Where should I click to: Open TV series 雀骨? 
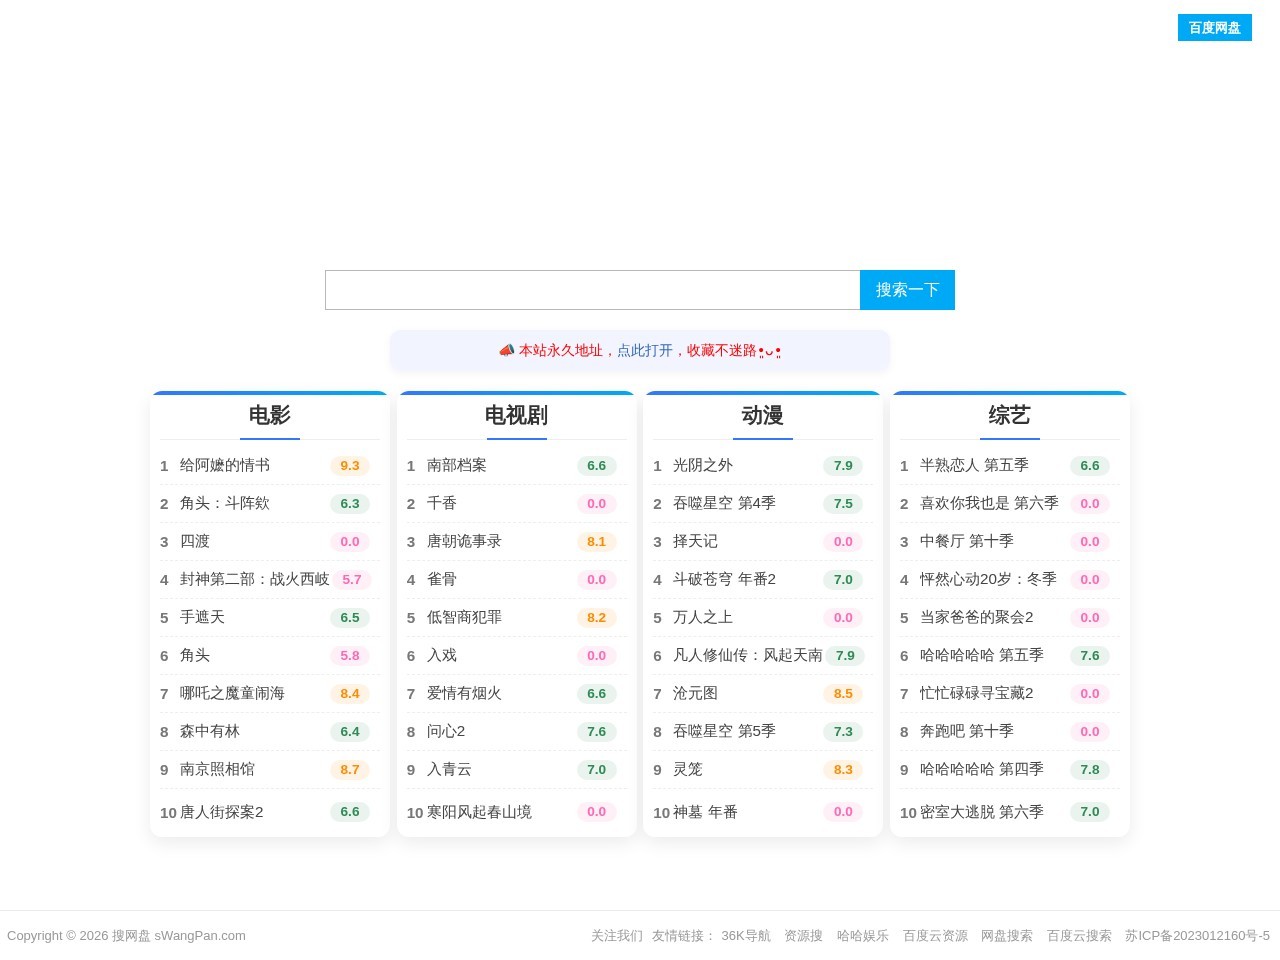coord(441,579)
